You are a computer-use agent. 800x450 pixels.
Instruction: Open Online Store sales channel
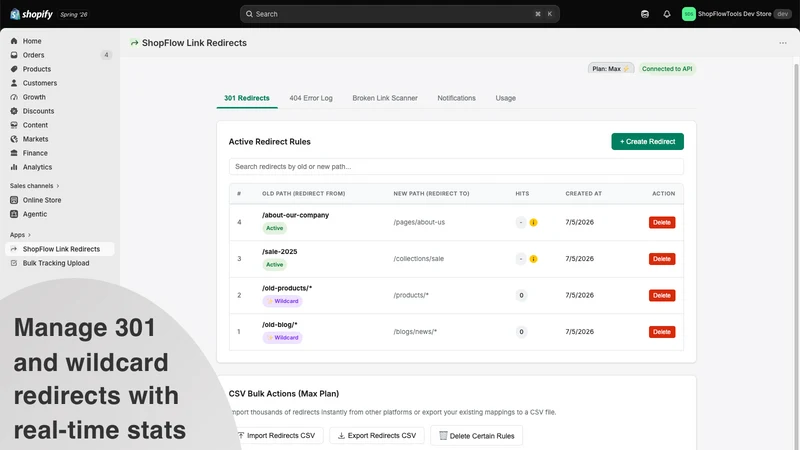[42, 200]
